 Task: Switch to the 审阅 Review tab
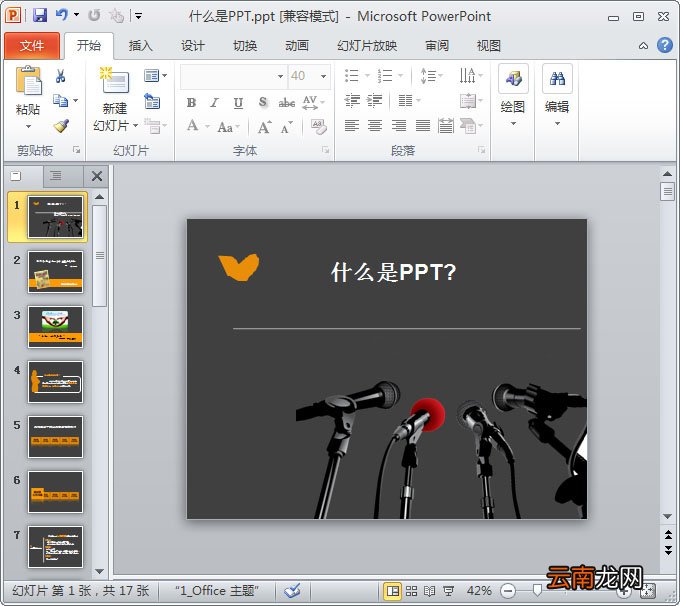point(437,46)
